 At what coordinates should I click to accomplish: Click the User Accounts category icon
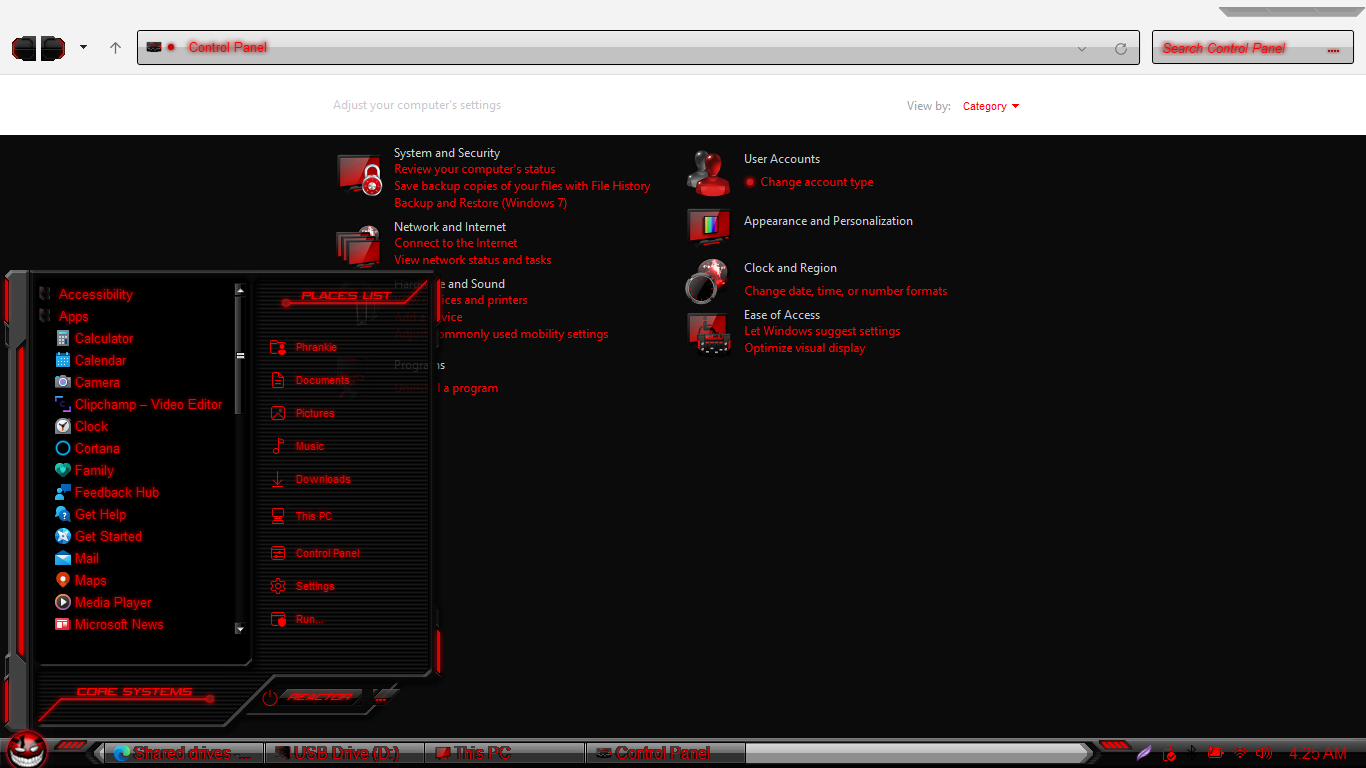[709, 172]
